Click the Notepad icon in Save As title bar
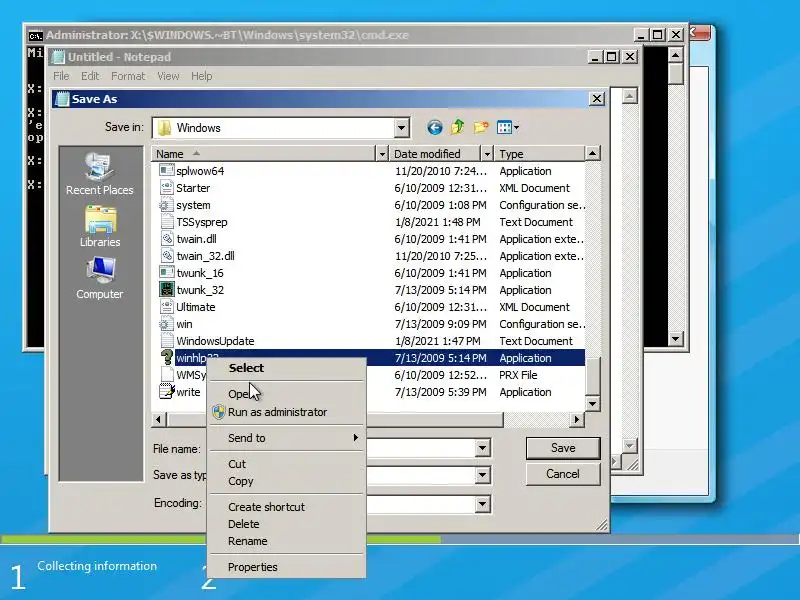The width and height of the screenshot is (800, 600). tap(62, 99)
